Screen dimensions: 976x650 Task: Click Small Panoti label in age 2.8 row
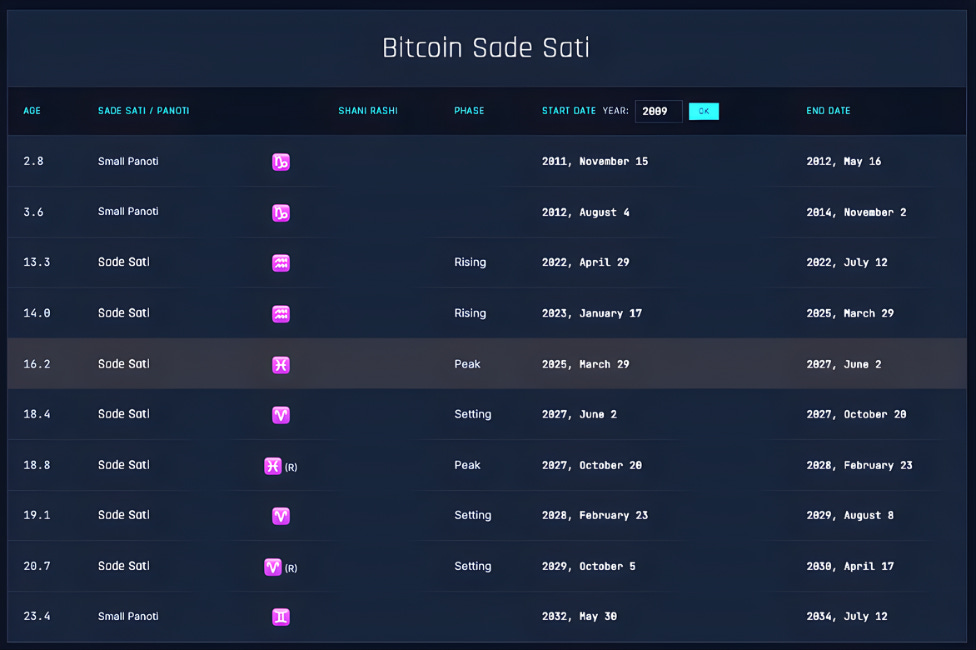click(128, 161)
